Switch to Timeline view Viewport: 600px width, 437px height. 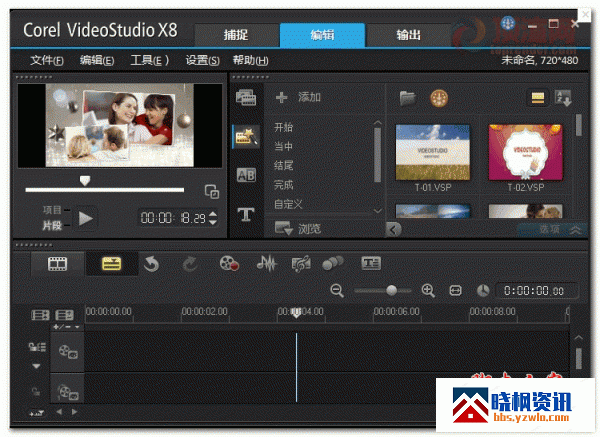click(x=112, y=264)
